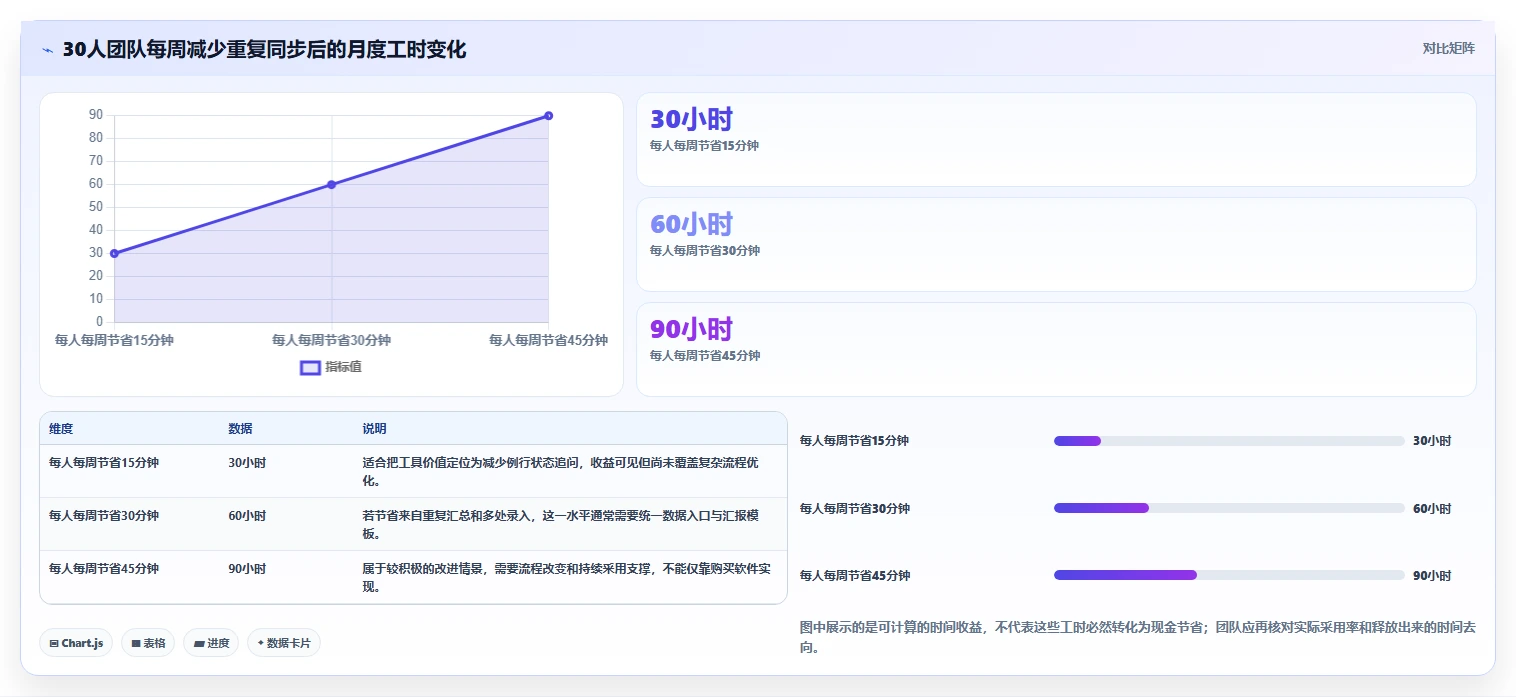Click the 维度 table column header
The height and width of the screenshot is (697, 1516).
pos(61,429)
